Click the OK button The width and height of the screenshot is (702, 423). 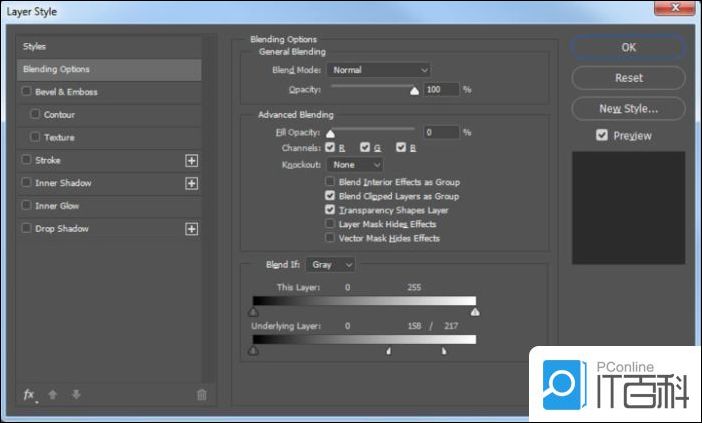click(x=628, y=47)
